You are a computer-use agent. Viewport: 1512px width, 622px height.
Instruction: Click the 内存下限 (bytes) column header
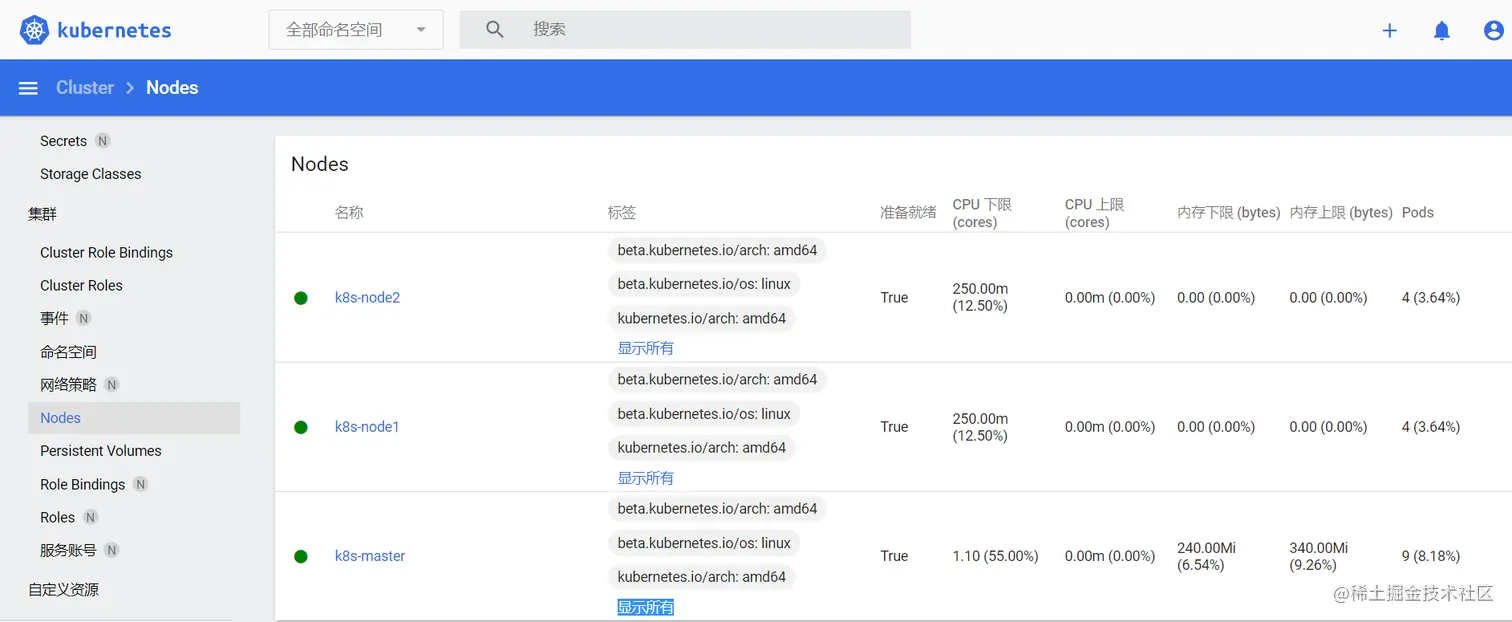[1229, 213]
